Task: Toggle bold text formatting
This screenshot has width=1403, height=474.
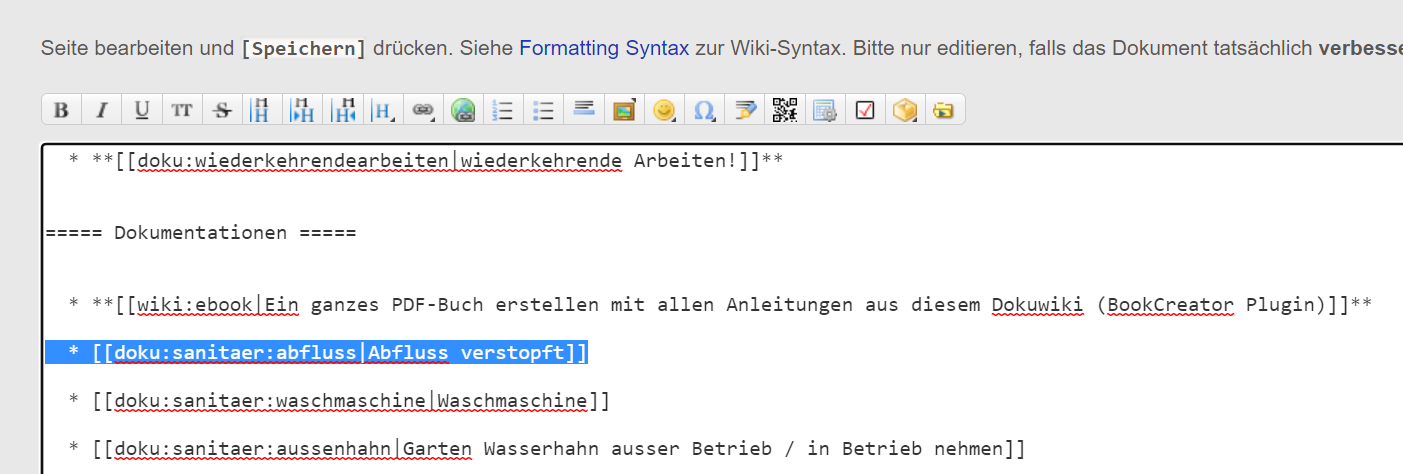Action: tap(61, 110)
